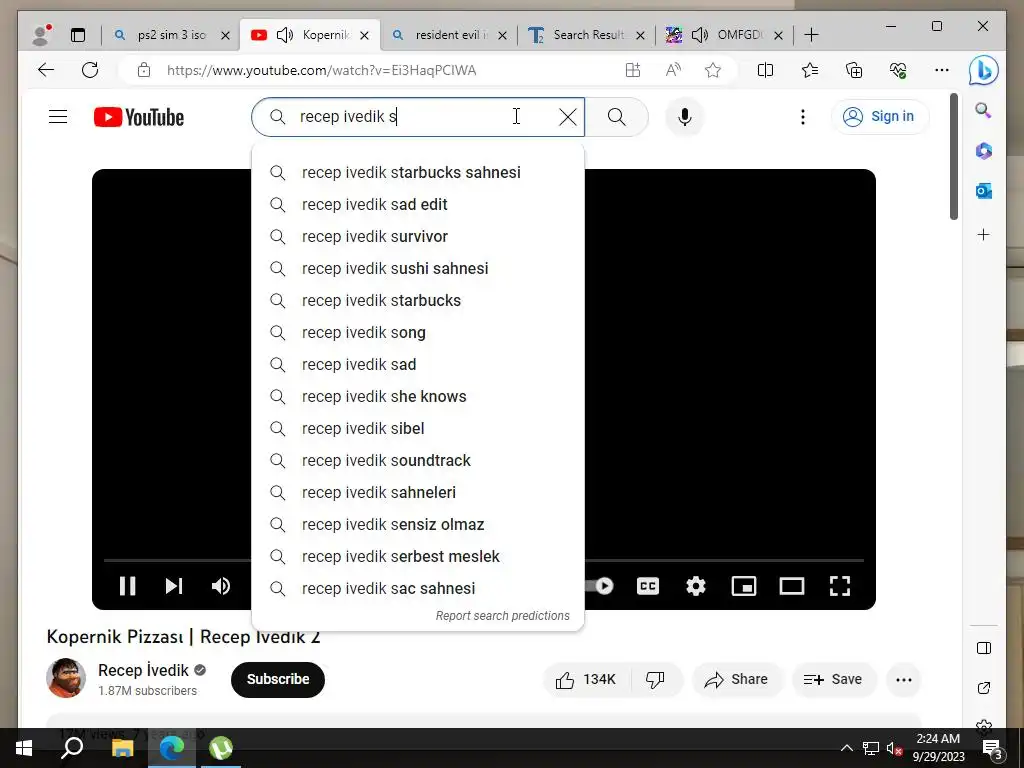Open Bing Copilot sidebar button
1024x768 pixels.
tap(984, 70)
